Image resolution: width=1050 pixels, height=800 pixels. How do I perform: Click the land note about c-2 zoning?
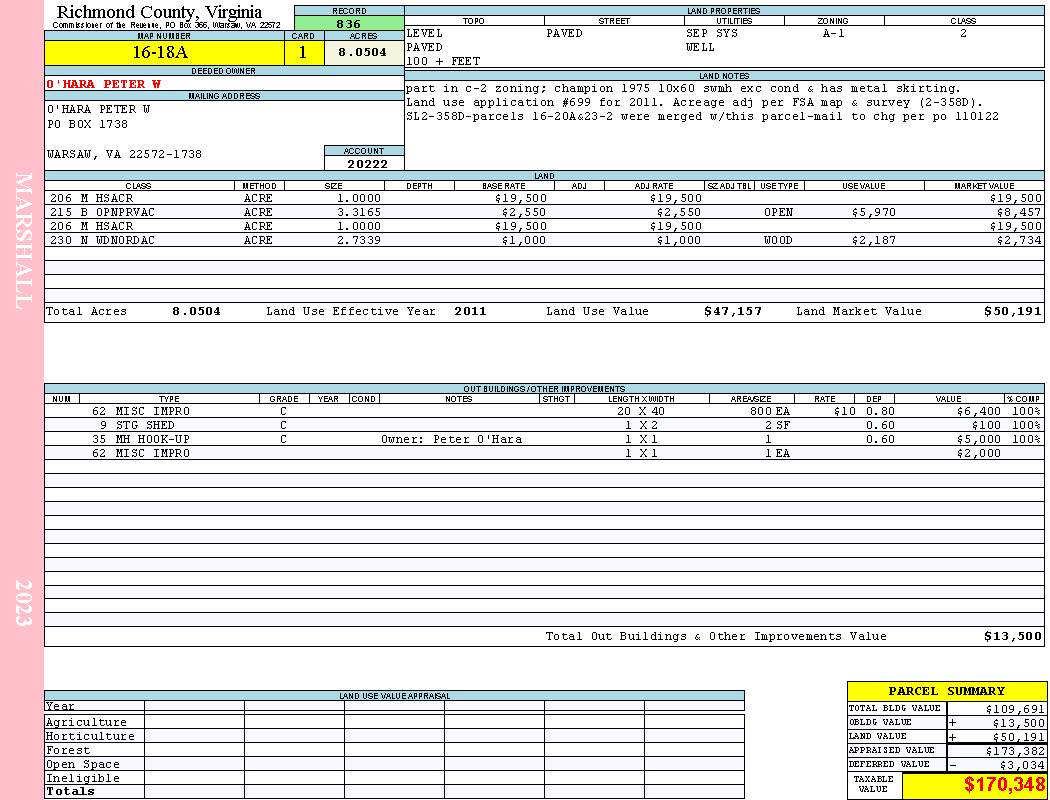coord(683,88)
